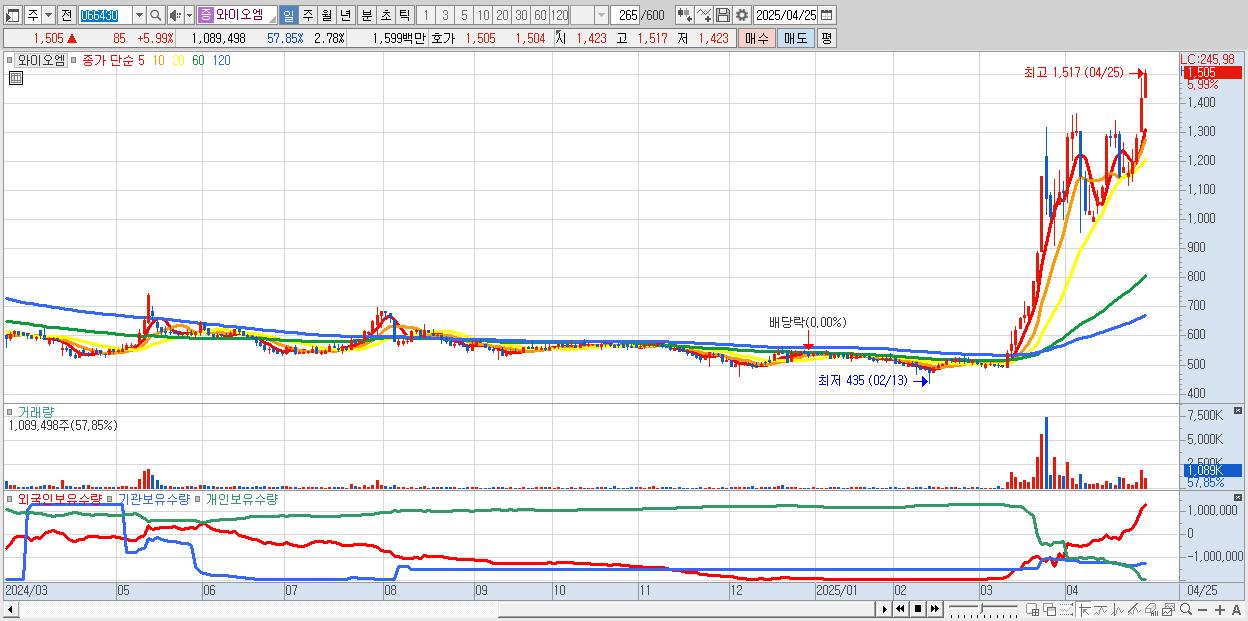Click the speaker sound icon in toolbar

175,15
